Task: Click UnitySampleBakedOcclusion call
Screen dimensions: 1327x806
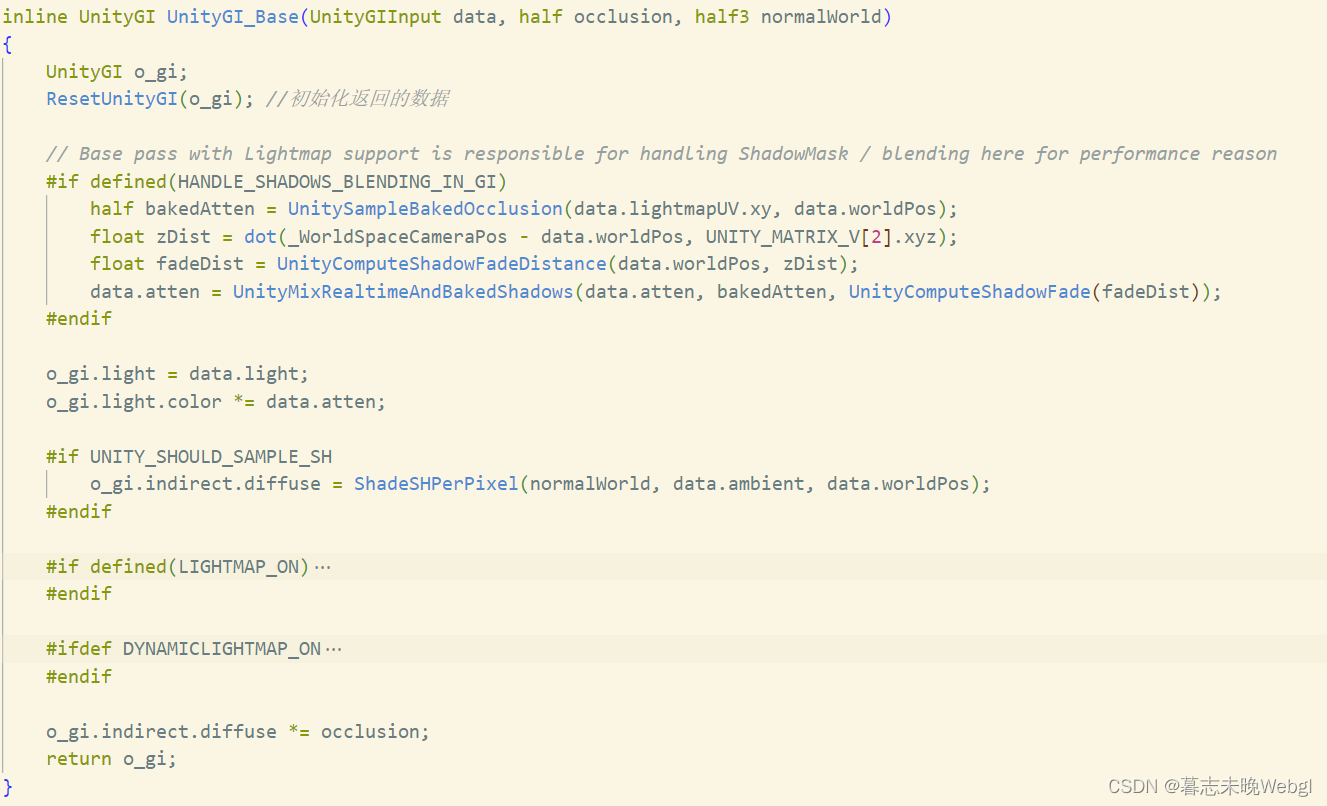Action: click(425, 208)
